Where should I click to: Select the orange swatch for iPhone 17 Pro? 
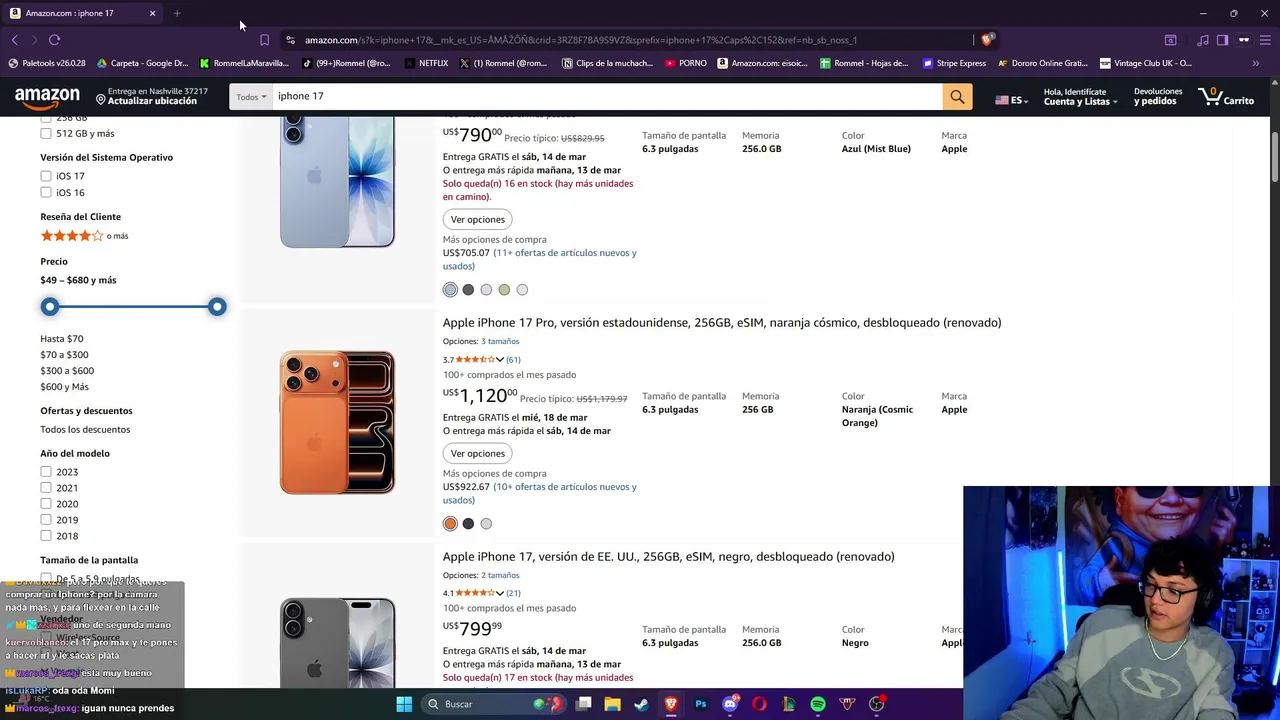pyautogui.click(x=450, y=524)
